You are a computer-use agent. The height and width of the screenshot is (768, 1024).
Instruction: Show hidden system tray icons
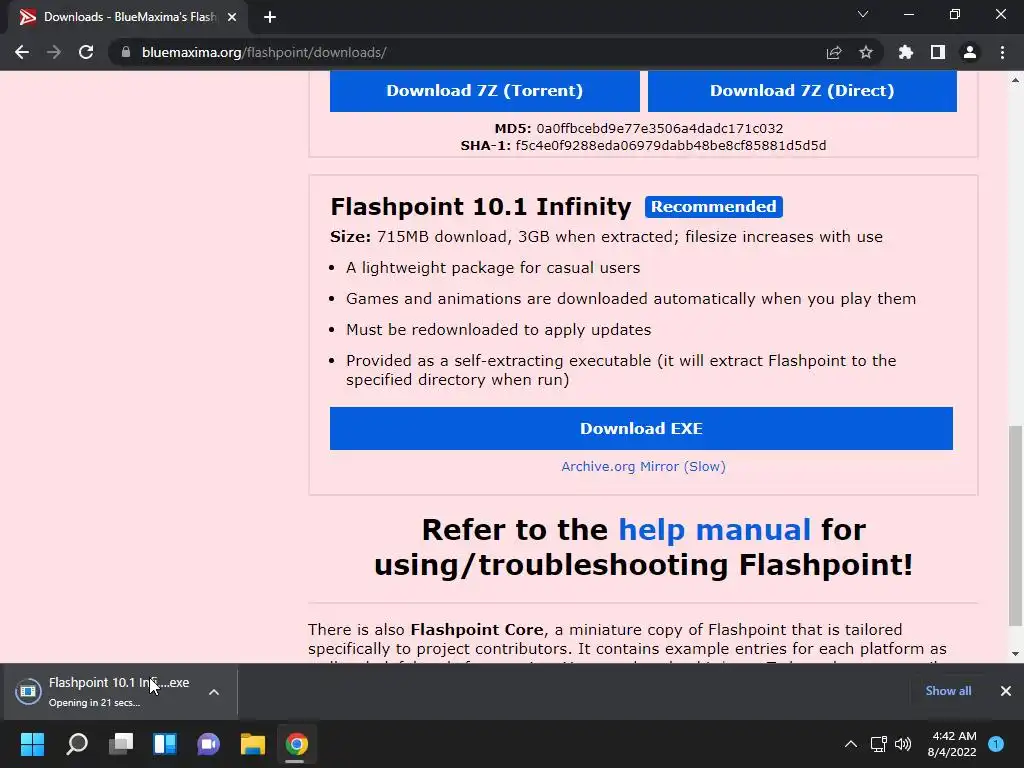point(850,744)
